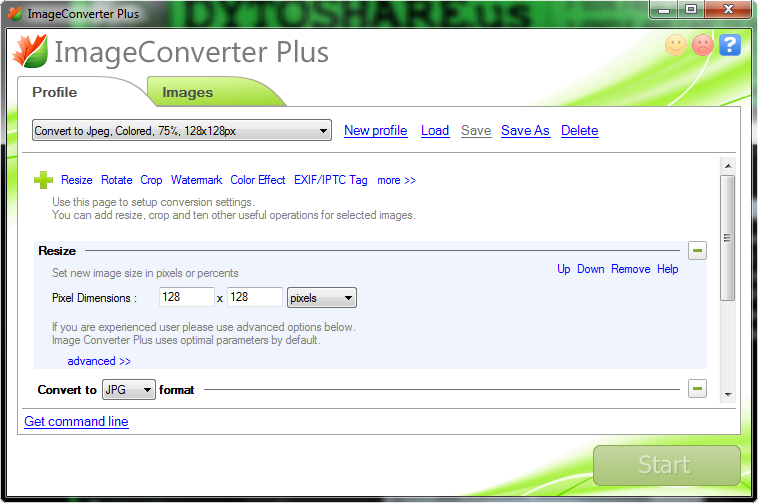Click the 'Use this page to setup conversion settings.' text

[153, 202]
